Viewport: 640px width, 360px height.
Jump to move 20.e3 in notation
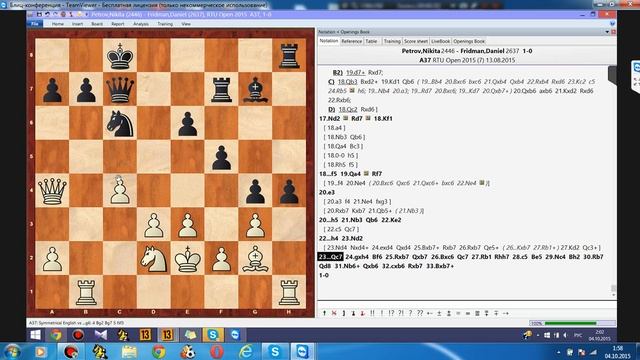327,192
